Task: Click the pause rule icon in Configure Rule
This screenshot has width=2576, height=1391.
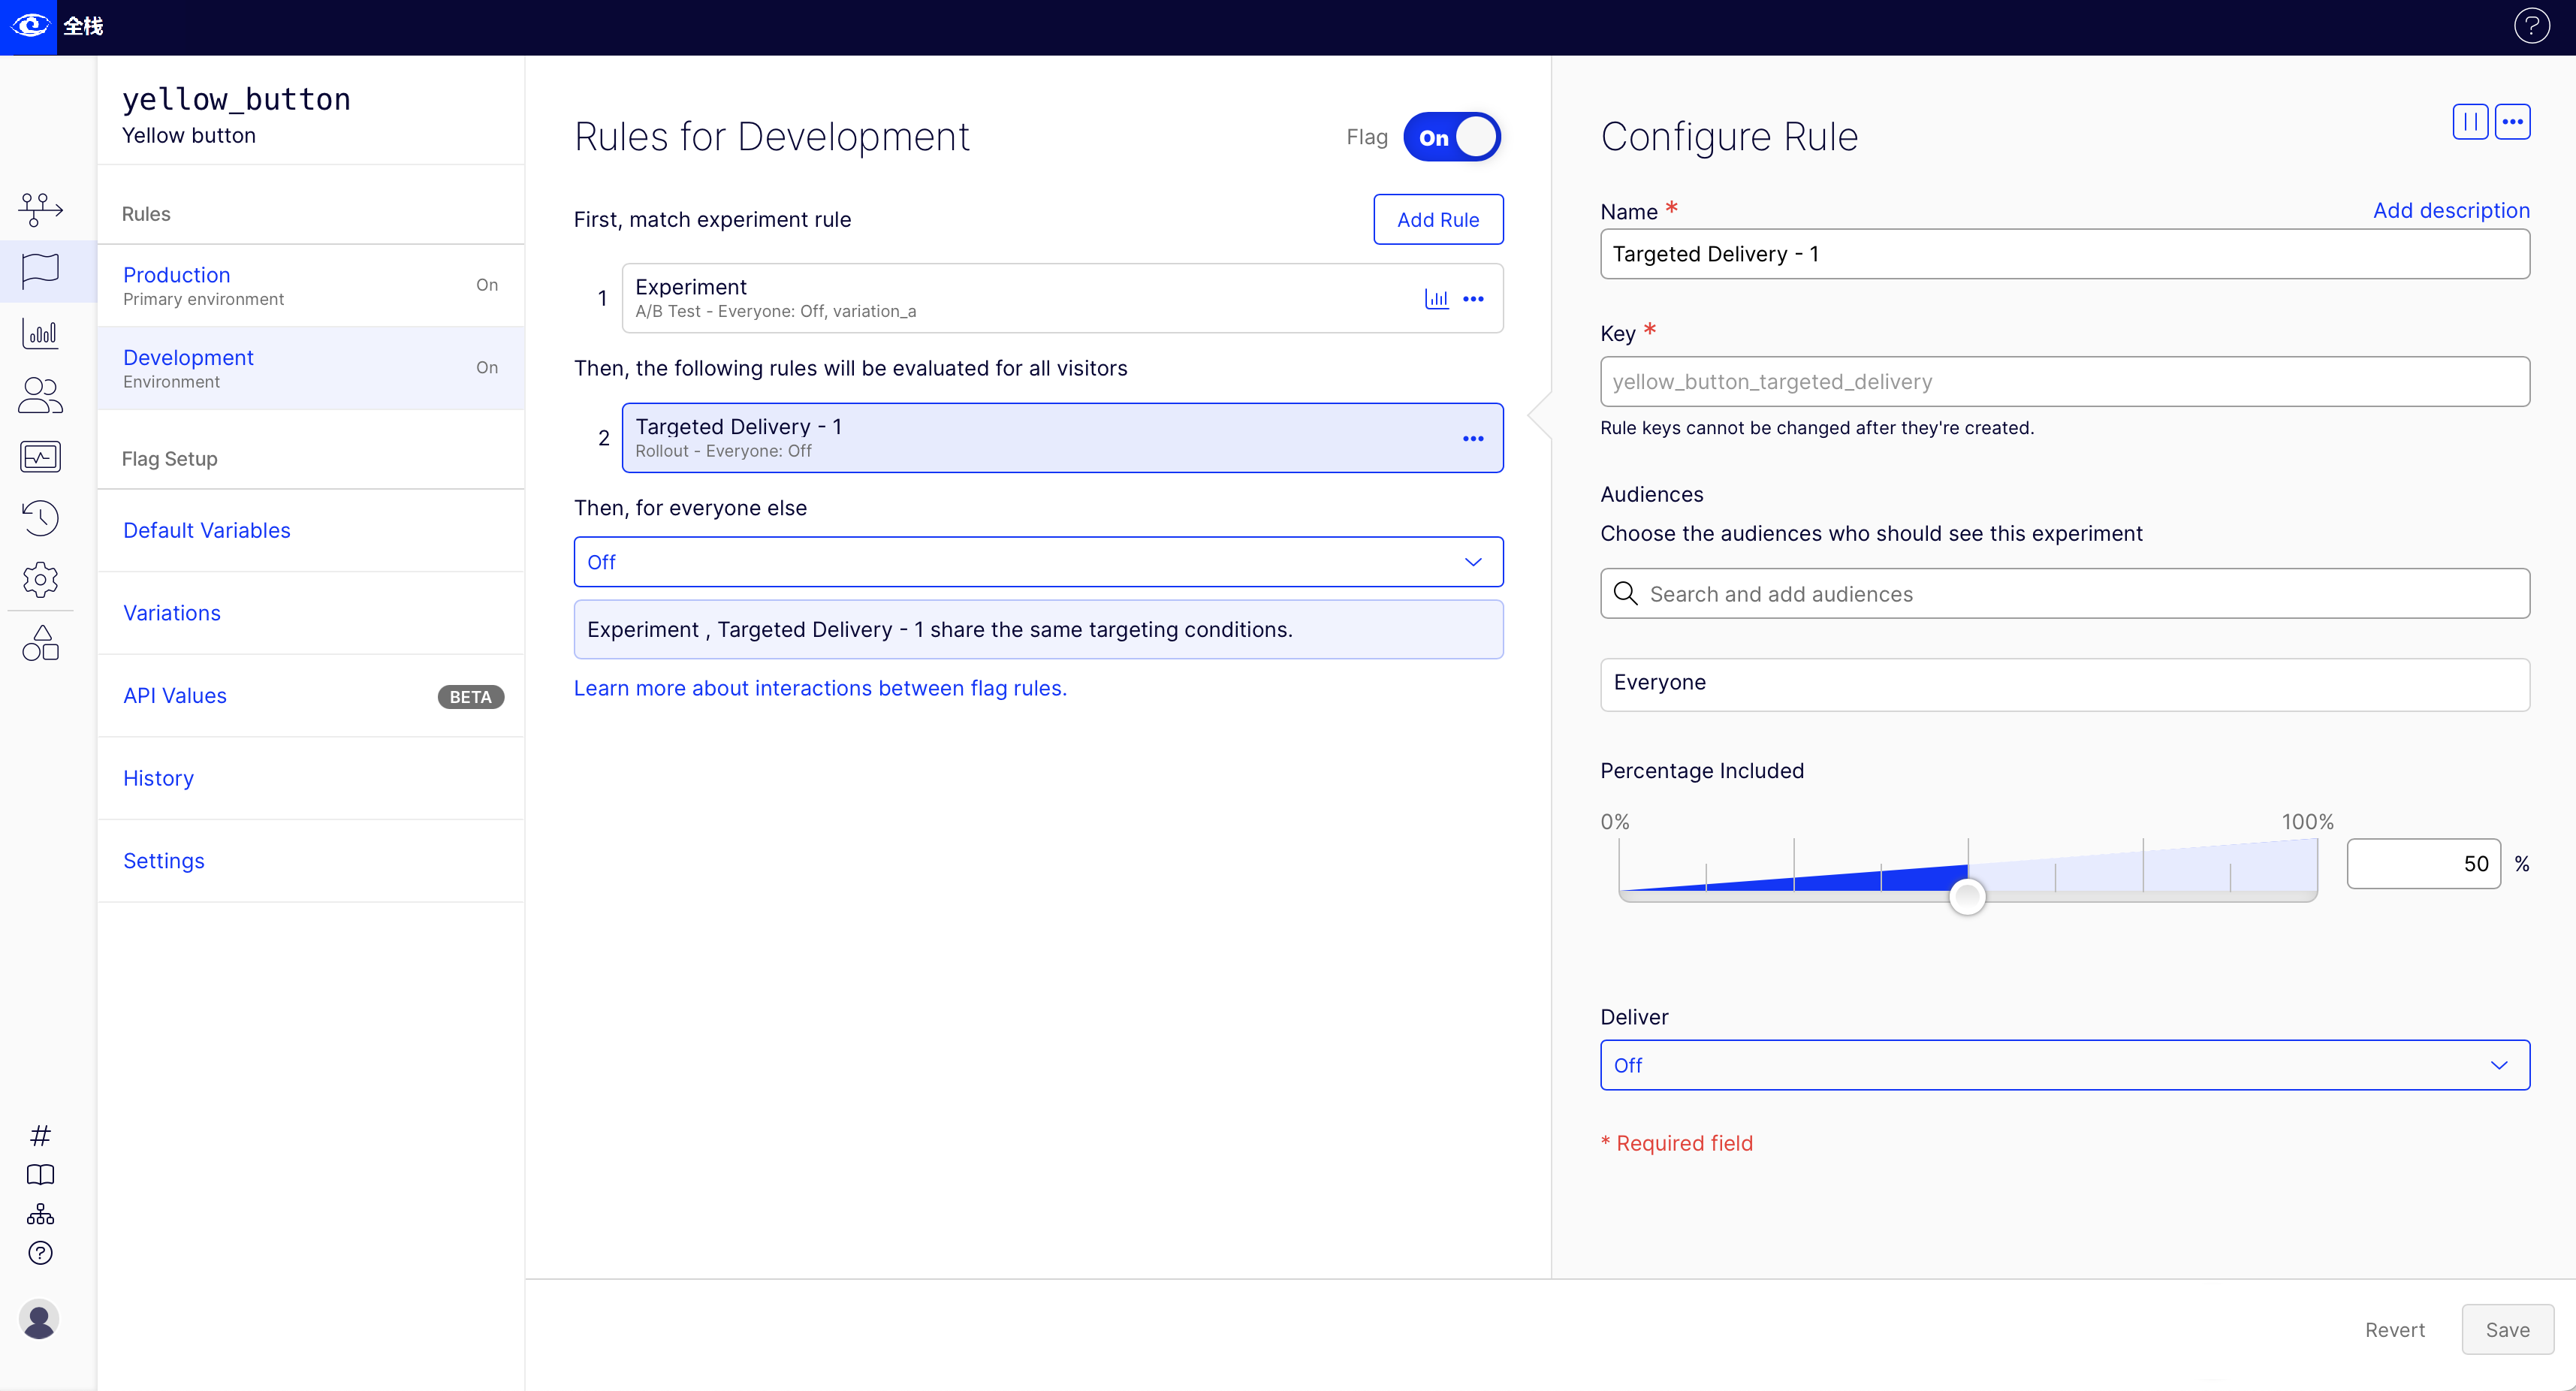Action: click(2469, 122)
